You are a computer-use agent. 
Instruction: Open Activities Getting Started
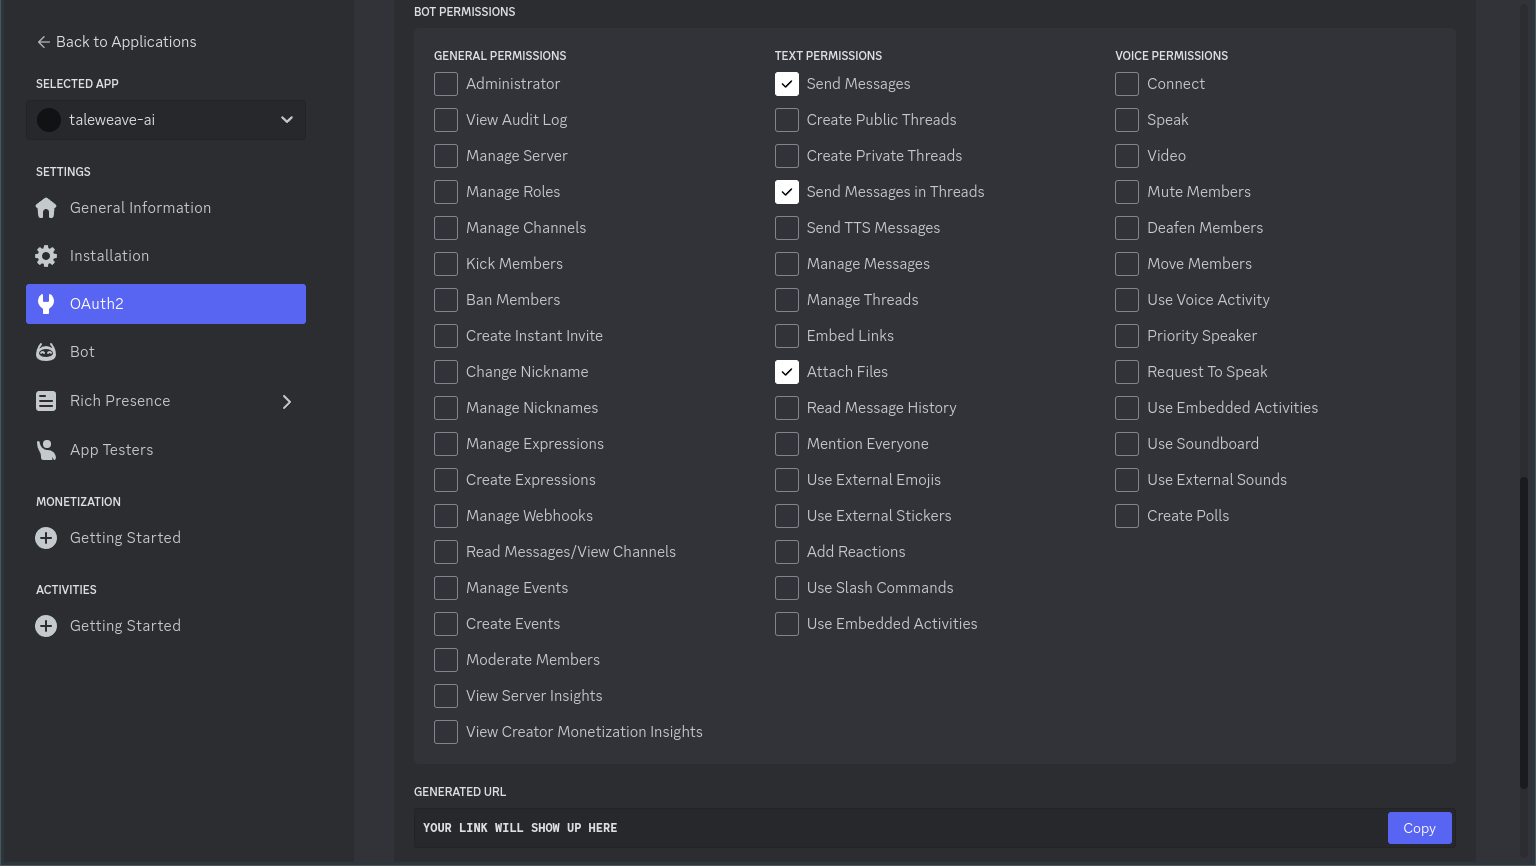(x=166, y=626)
